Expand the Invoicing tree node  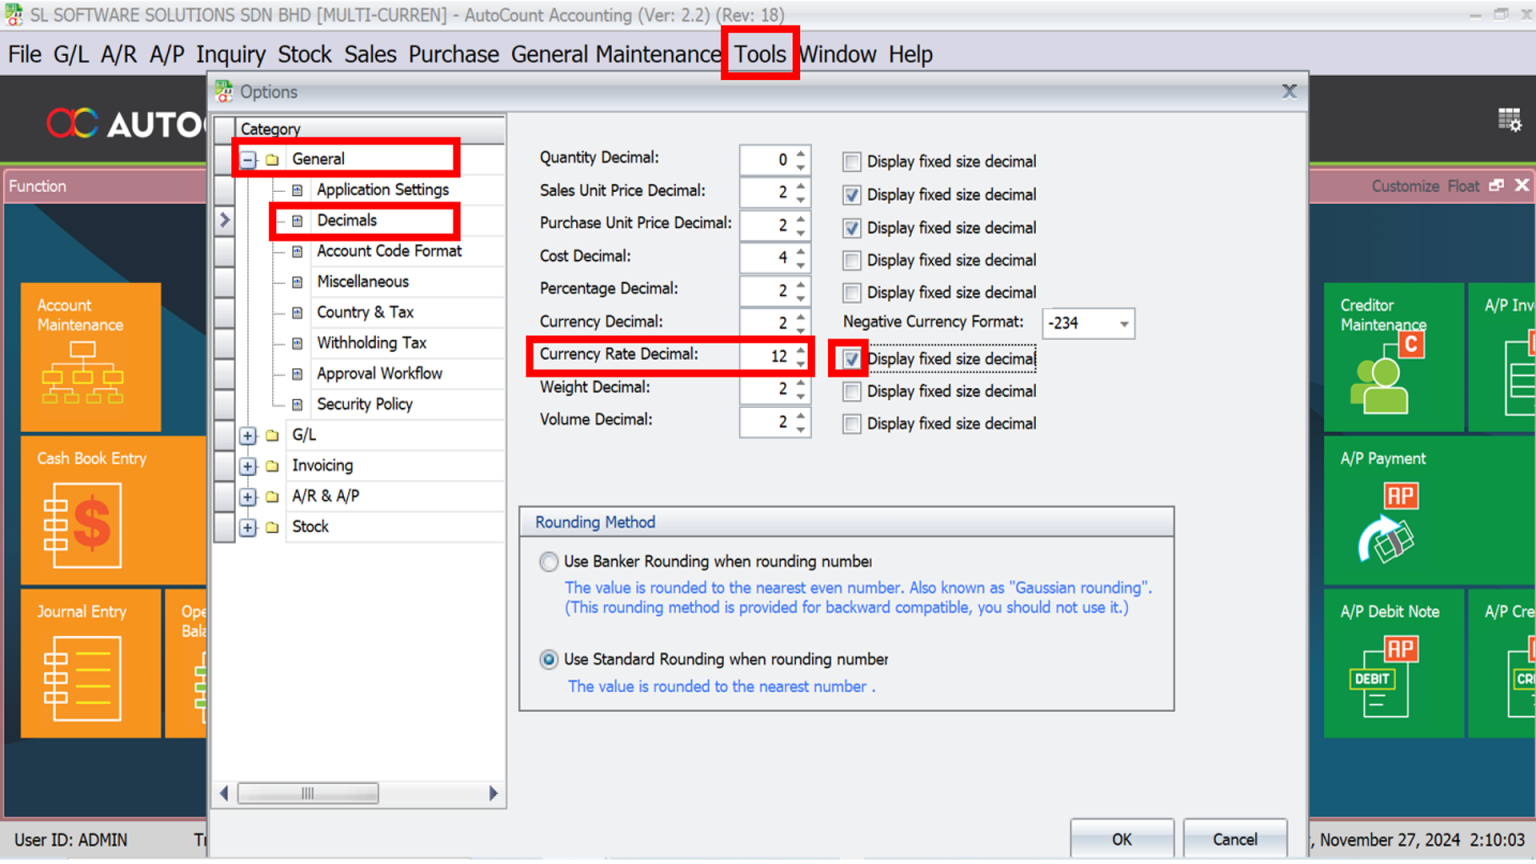click(x=248, y=467)
